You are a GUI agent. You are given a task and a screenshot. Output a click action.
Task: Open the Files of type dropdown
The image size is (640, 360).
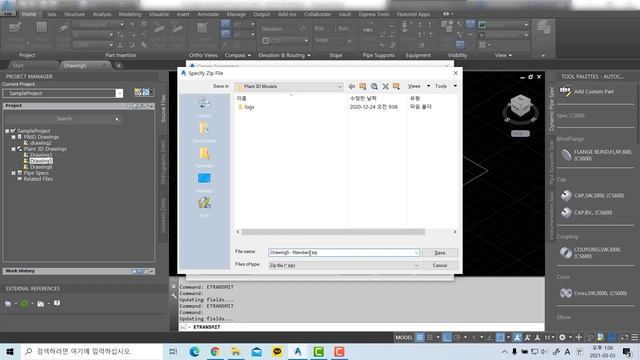(344, 265)
